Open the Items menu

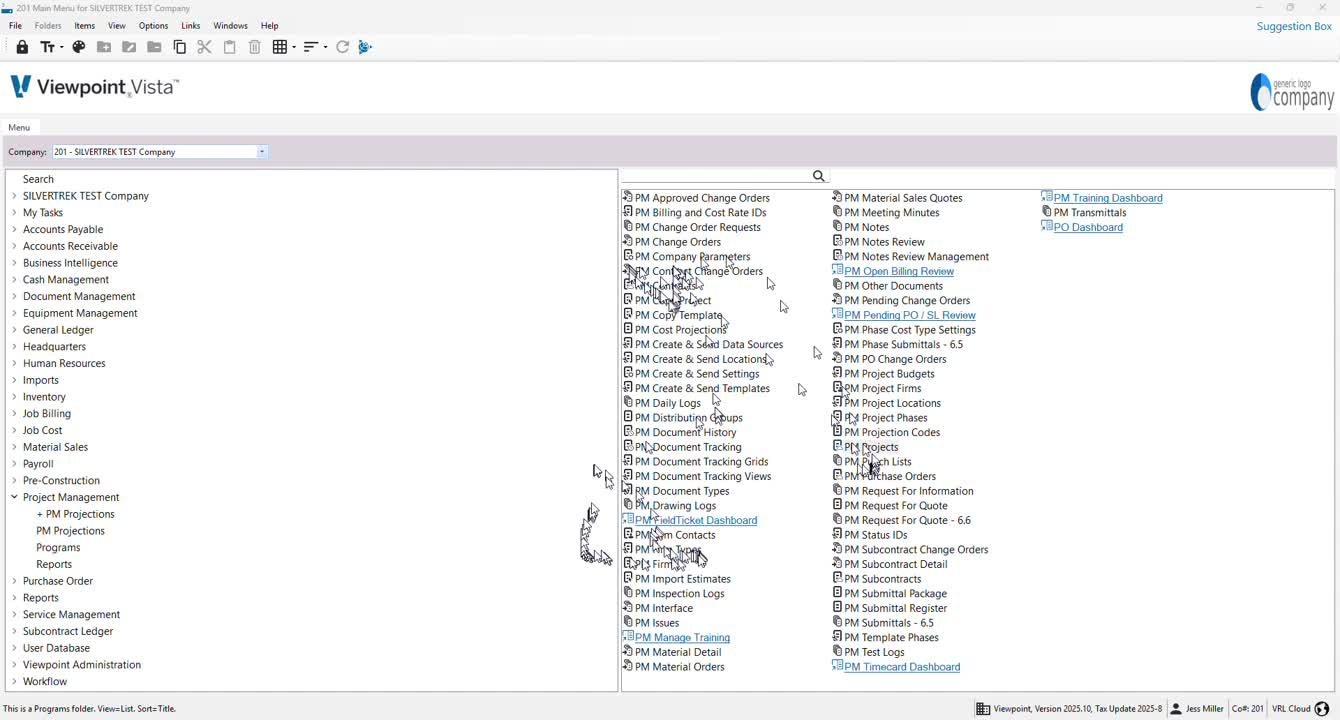[85, 25]
